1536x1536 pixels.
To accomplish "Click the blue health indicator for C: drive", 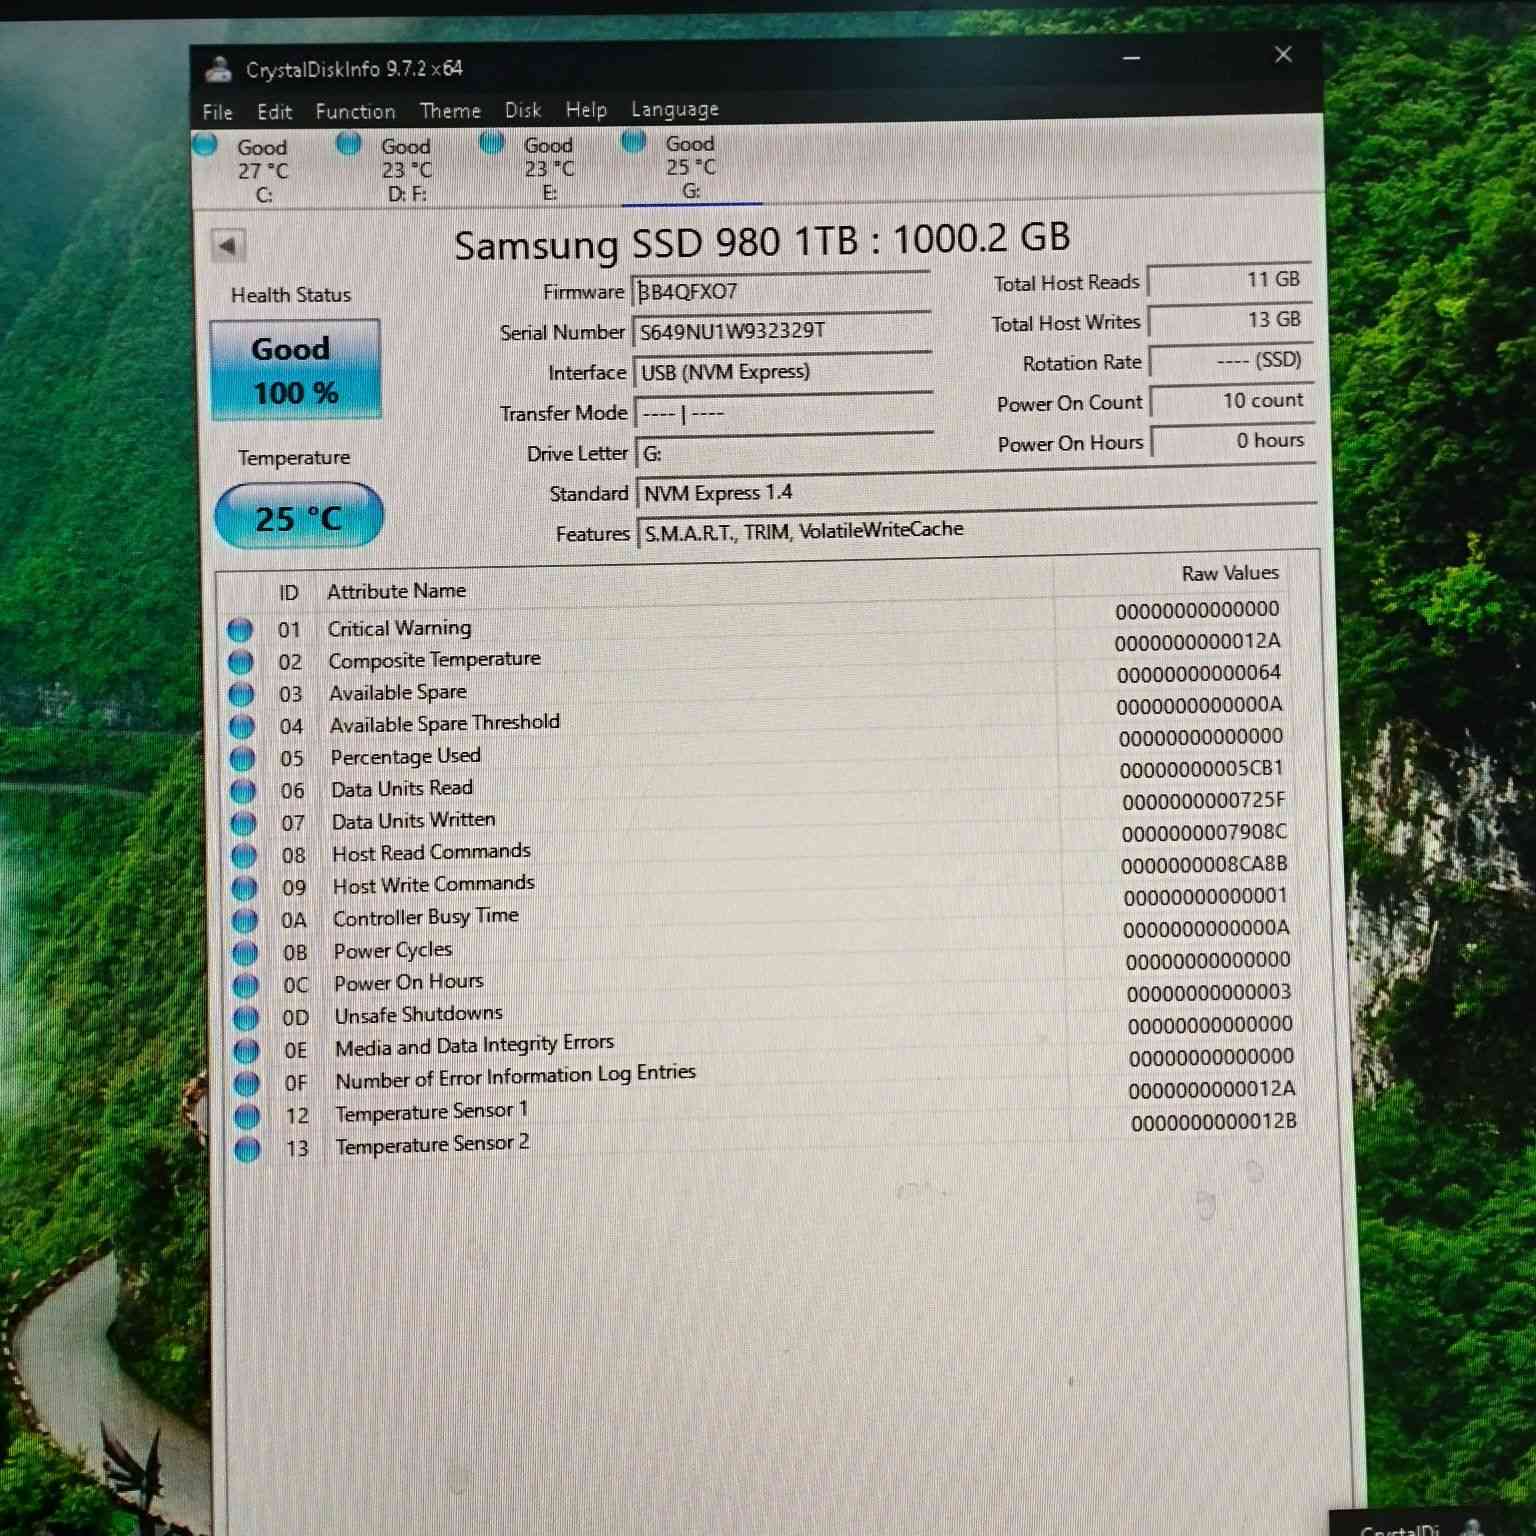I will [x=206, y=144].
